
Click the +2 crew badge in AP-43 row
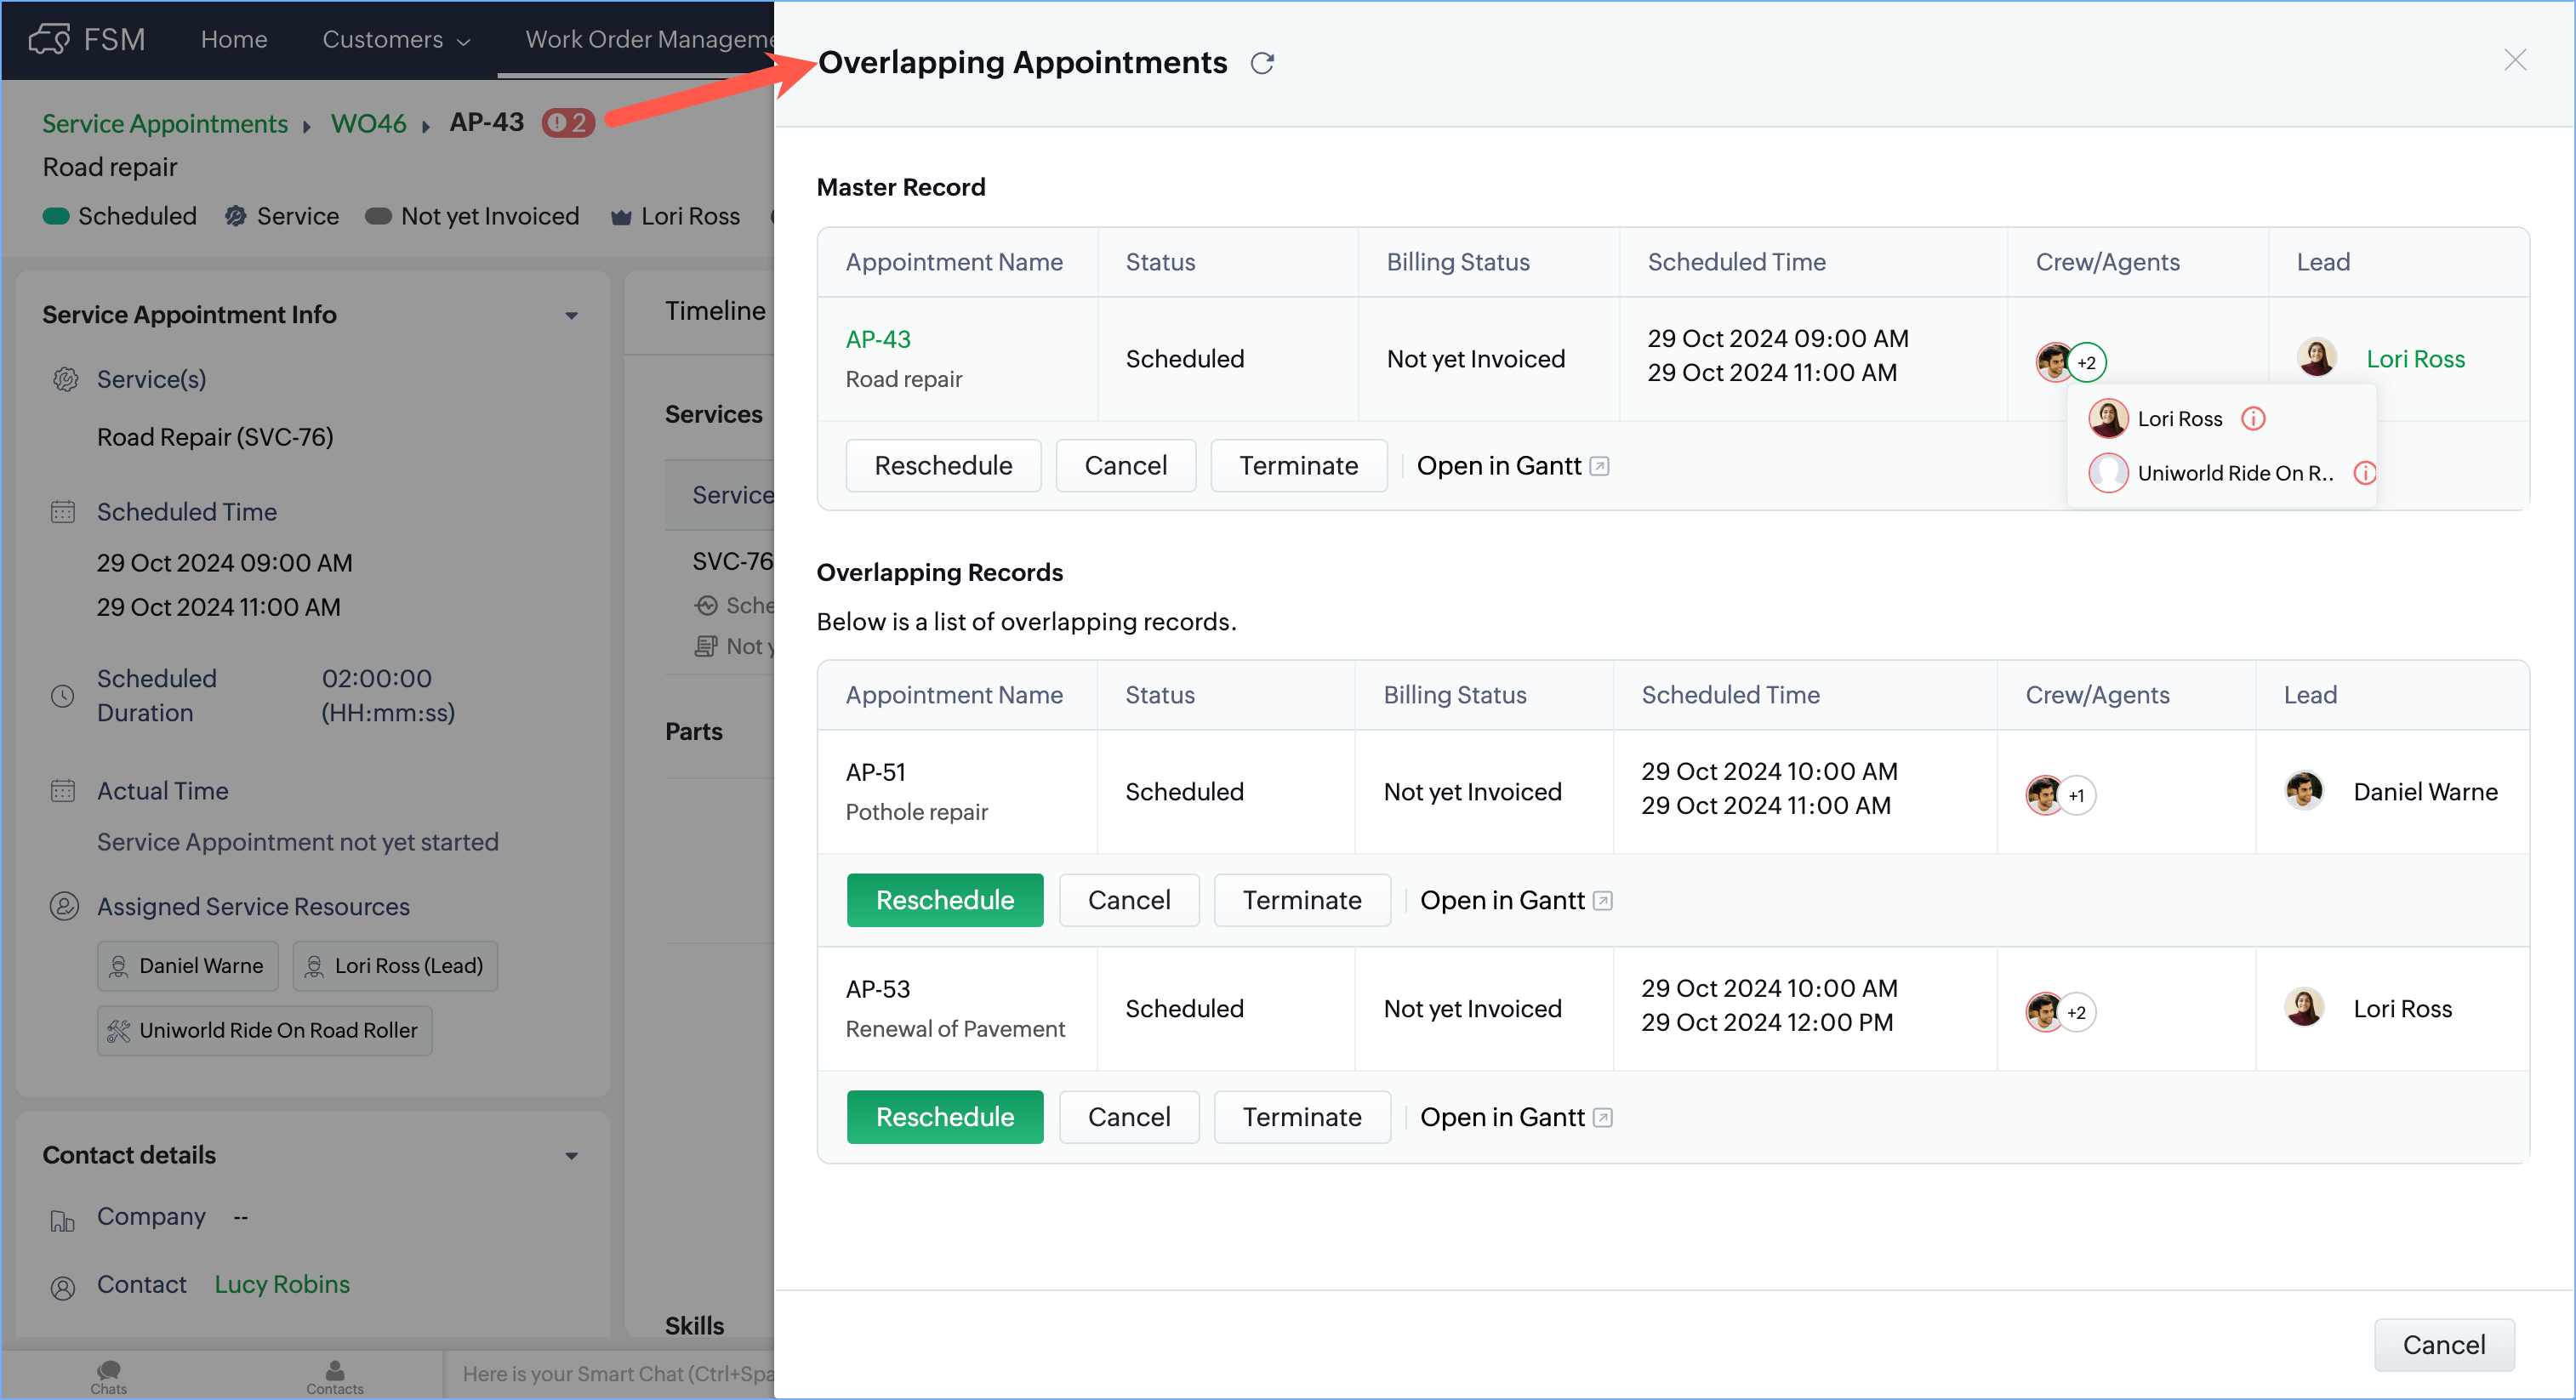point(2086,362)
